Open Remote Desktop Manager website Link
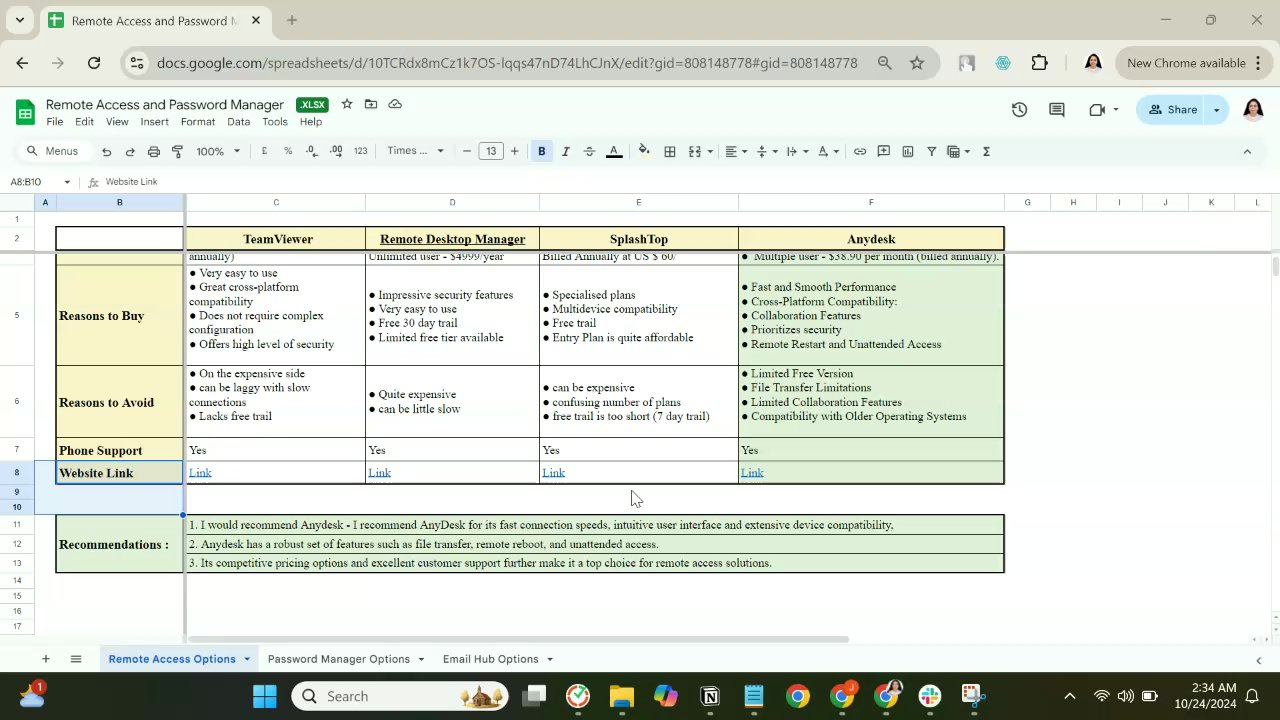This screenshot has height=720, width=1280. [379, 473]
